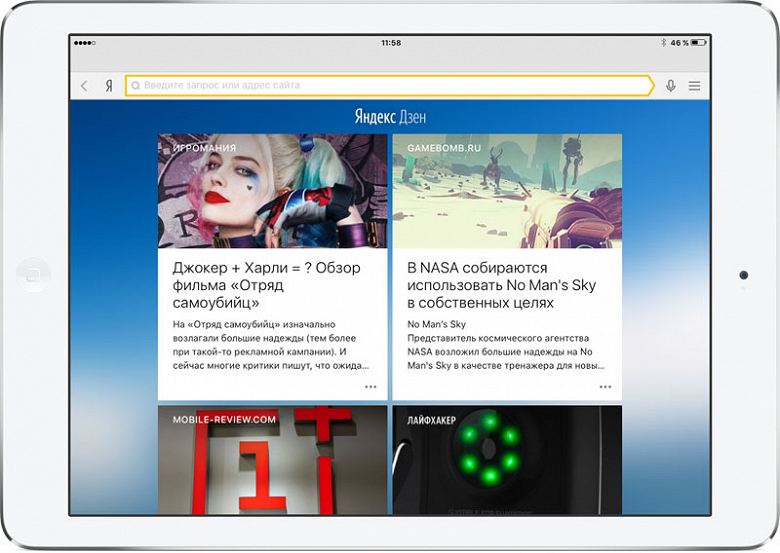Screen dimensions: 780x553
Task: Open the ЛАЙФХАКЕР source label
Action: 431,420
